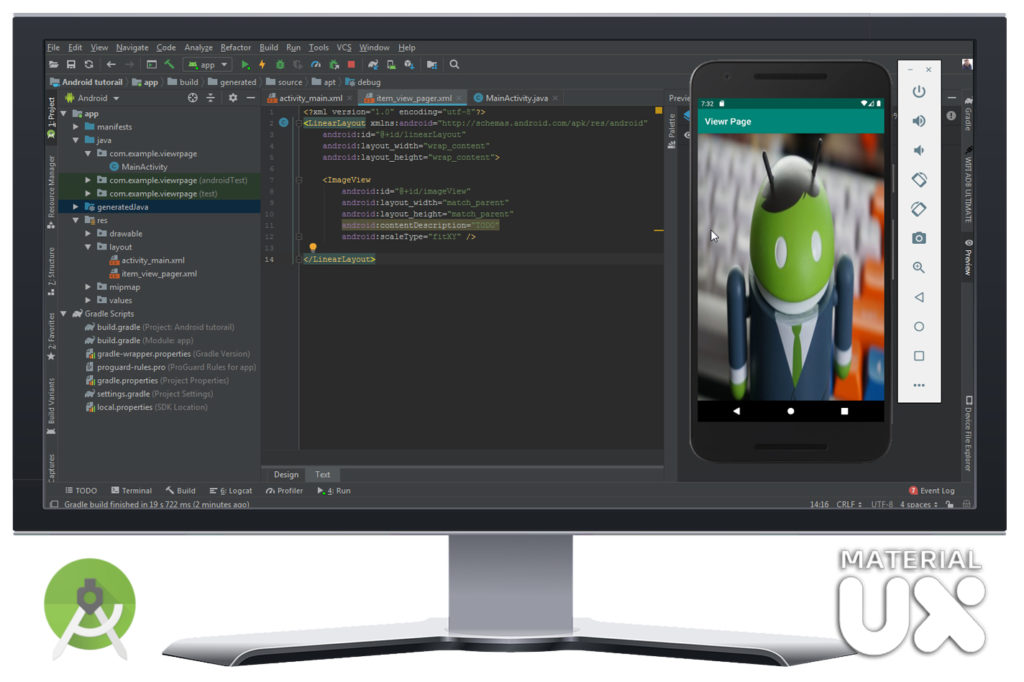Collapse the java folder
The height and width of the screenshot is (682, 1024).
[x=76, y=140]
